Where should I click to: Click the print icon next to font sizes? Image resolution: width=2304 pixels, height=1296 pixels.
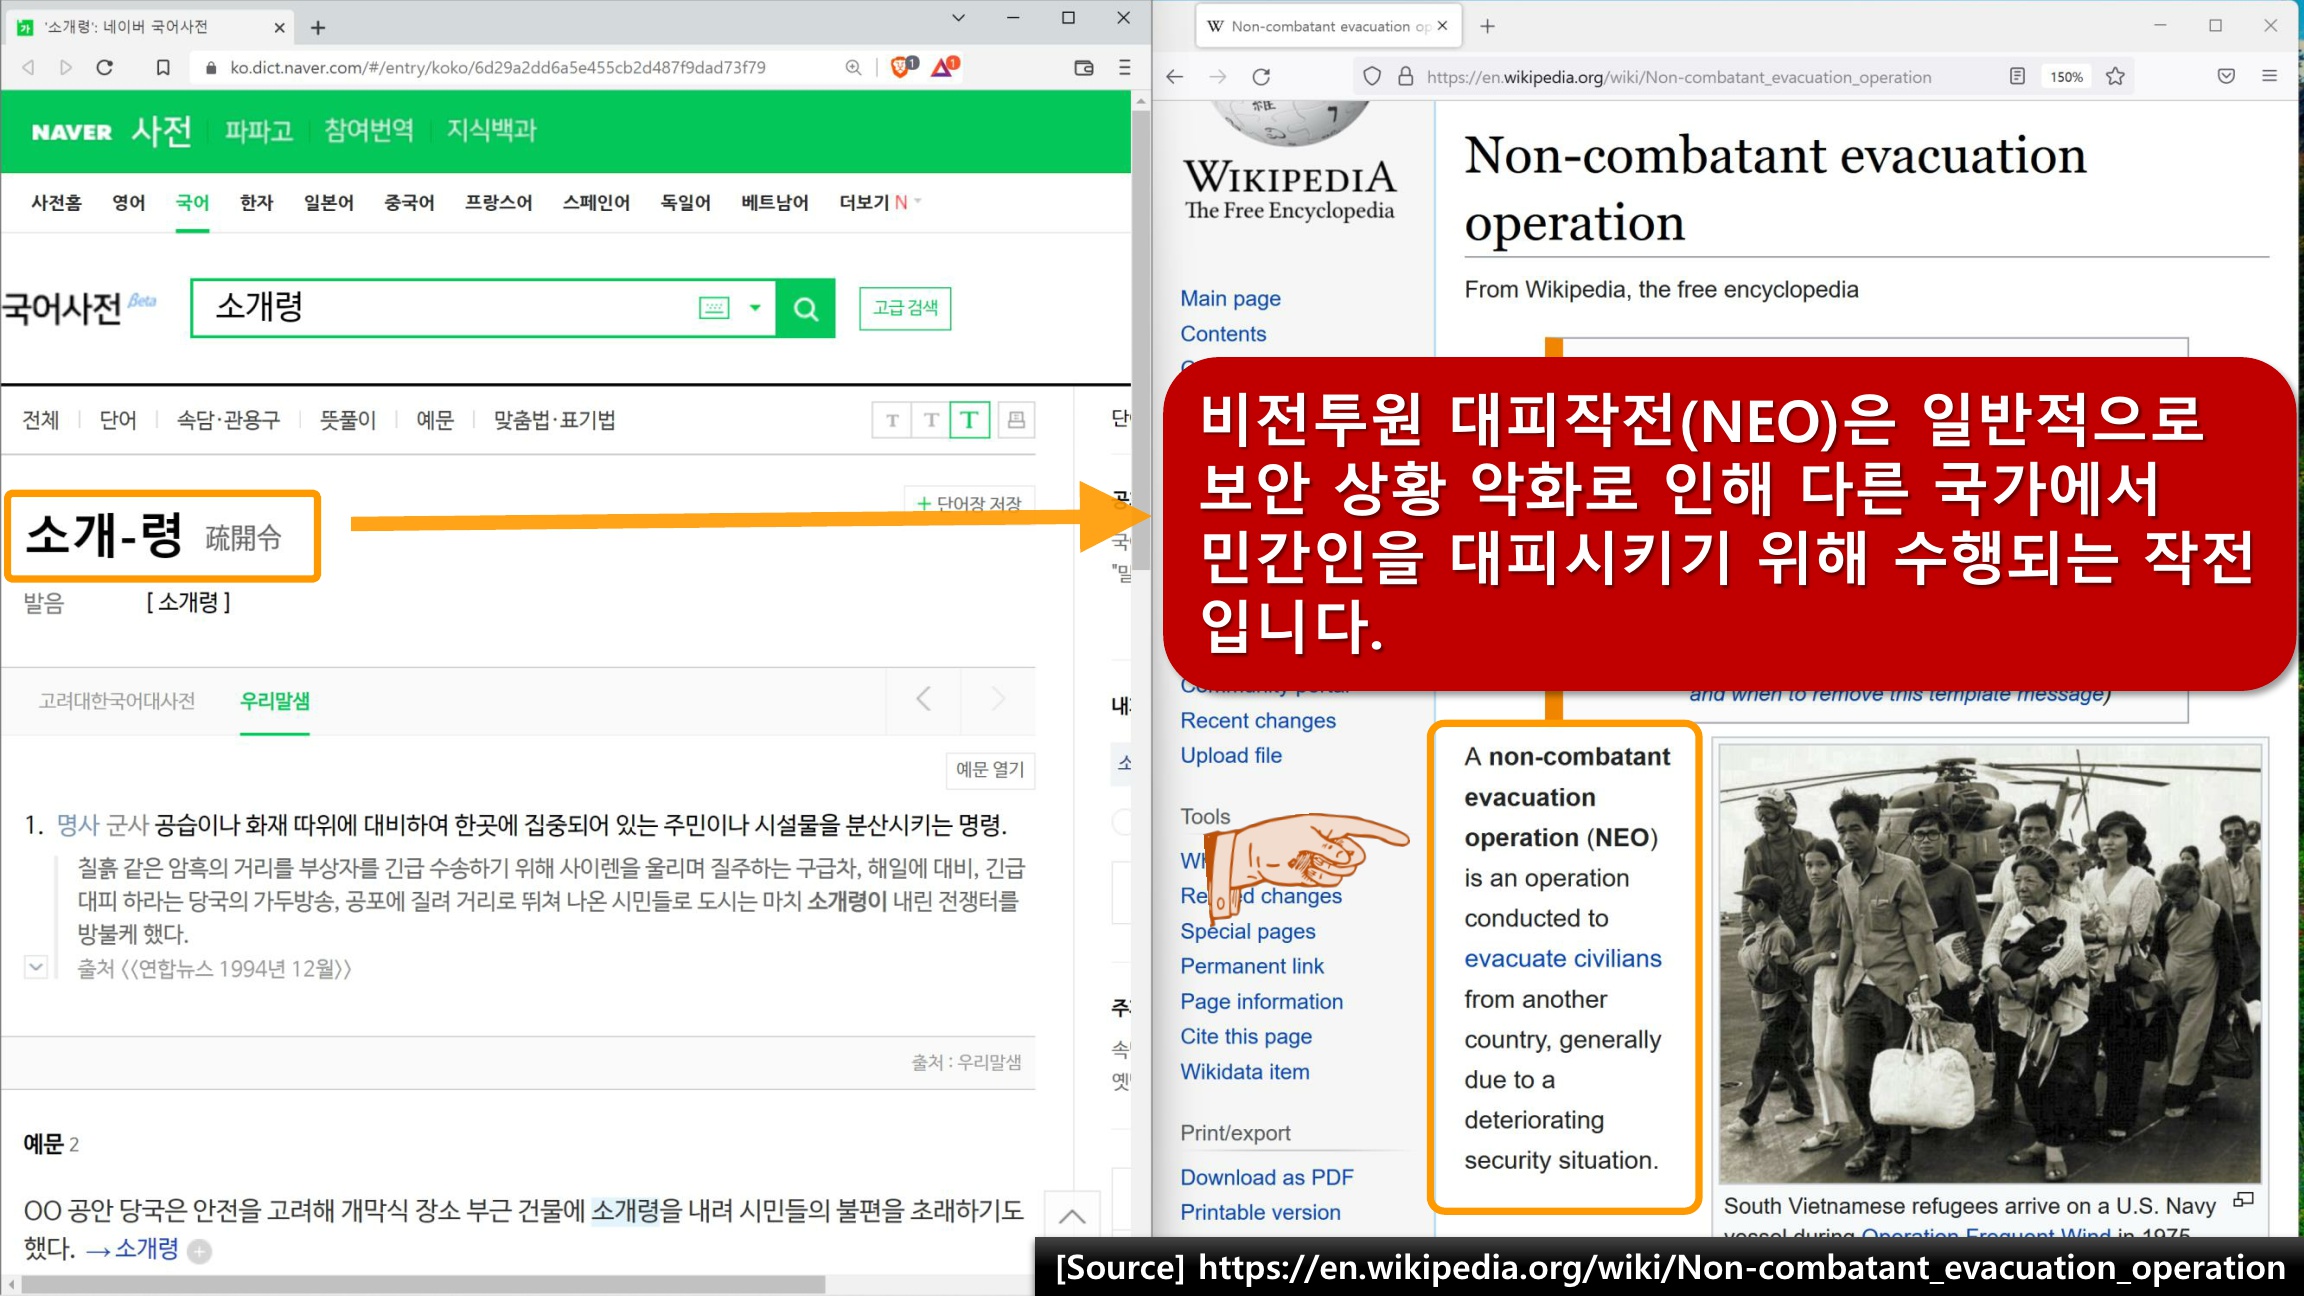1016,420
